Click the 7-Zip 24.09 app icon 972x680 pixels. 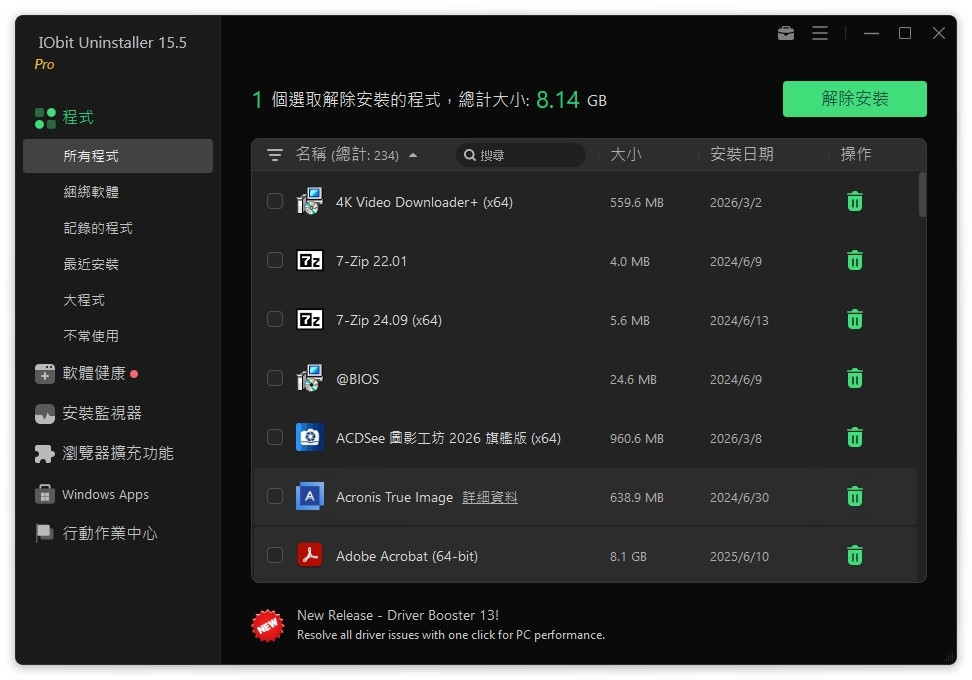(309, 319)
